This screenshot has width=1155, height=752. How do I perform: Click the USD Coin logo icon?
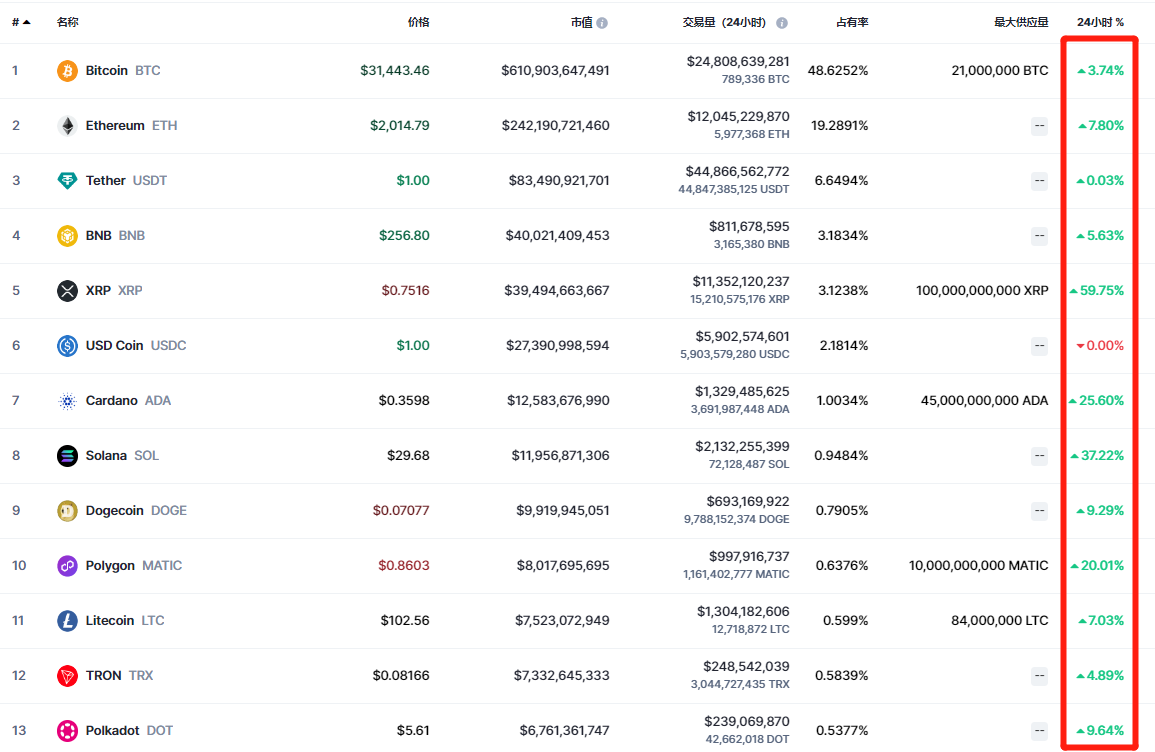click(67, 345)
